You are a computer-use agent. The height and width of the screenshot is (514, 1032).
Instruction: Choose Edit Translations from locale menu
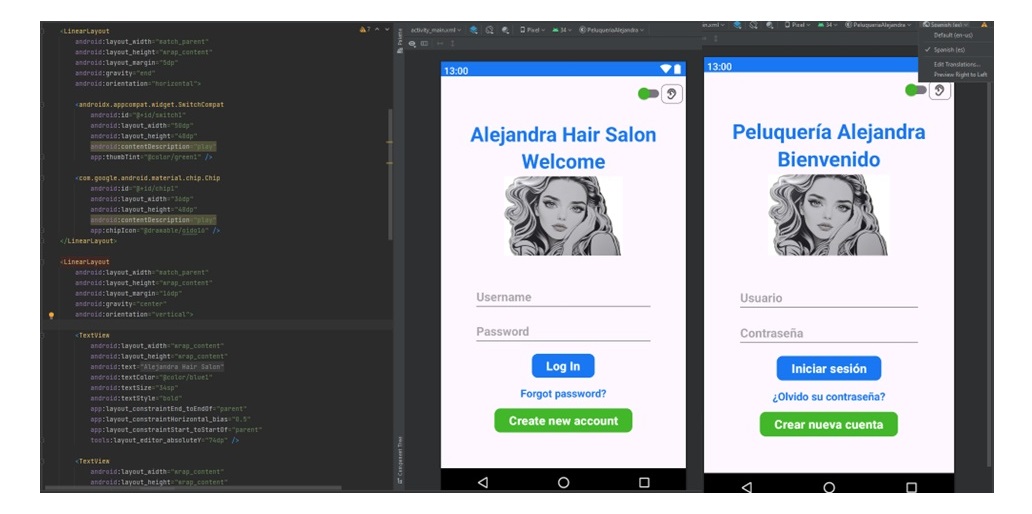pyautogui.click(x=956, y=64)
